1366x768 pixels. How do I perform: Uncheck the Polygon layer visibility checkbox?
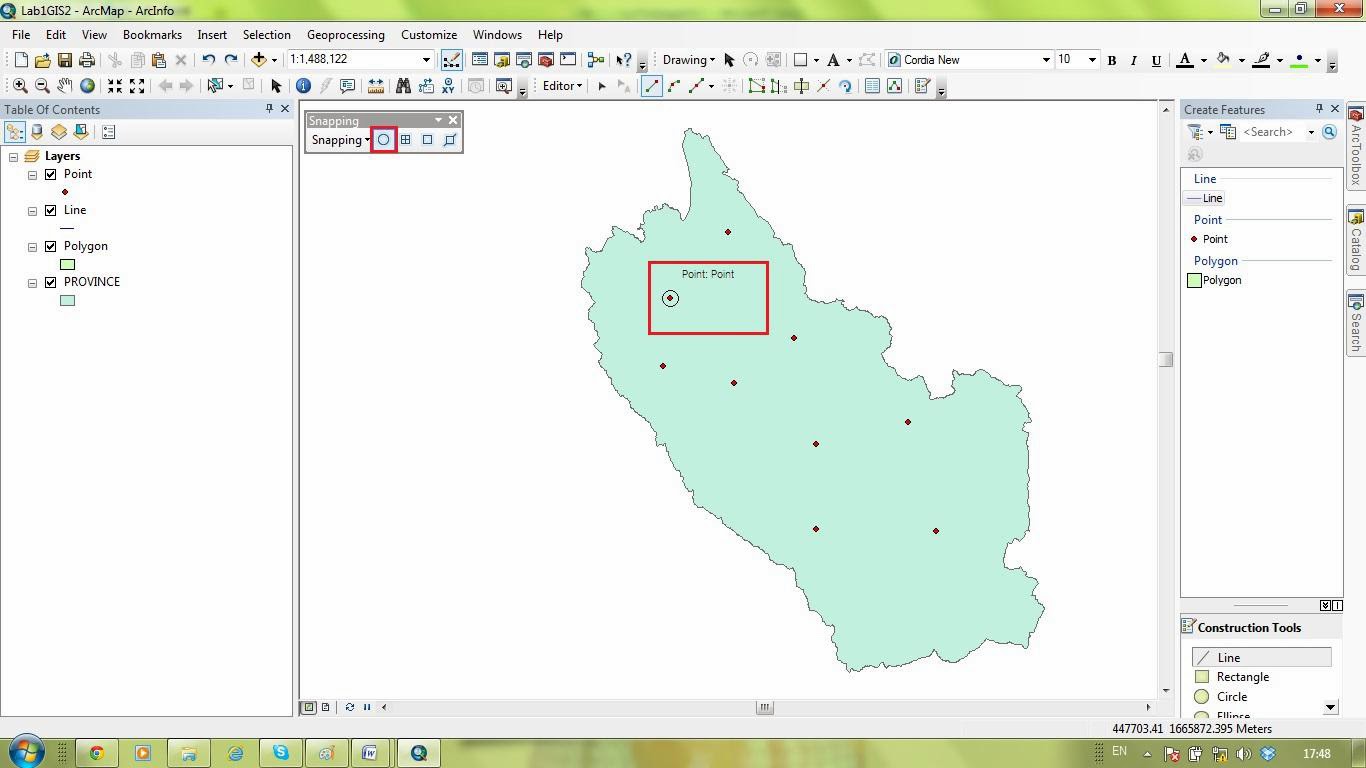coord(50,246)
